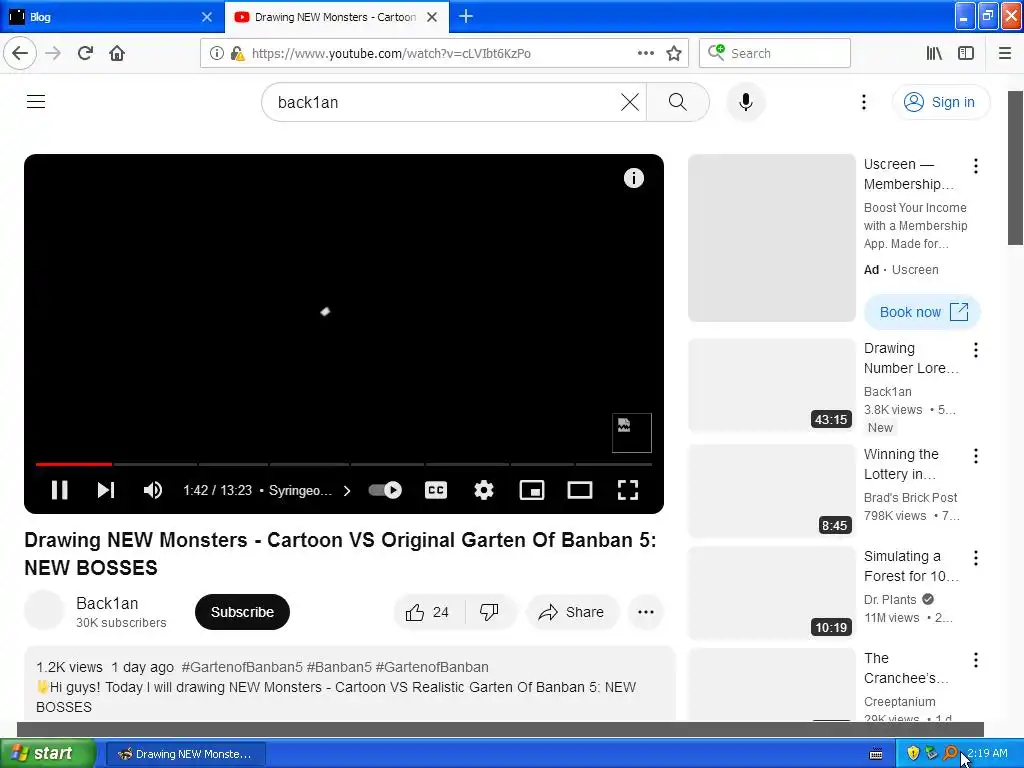Open the video info card

pos(633,178)
